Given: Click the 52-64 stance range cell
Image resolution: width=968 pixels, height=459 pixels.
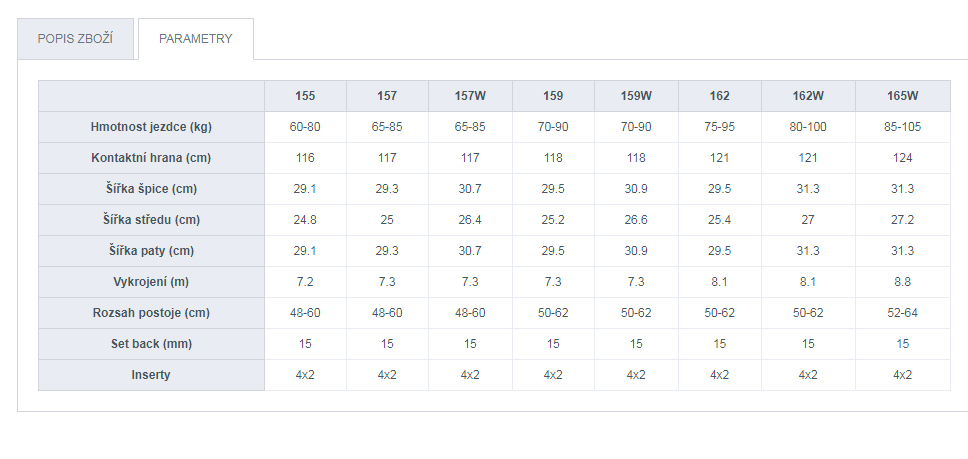Looking at the screenshot, I should (x=902, y=313).
